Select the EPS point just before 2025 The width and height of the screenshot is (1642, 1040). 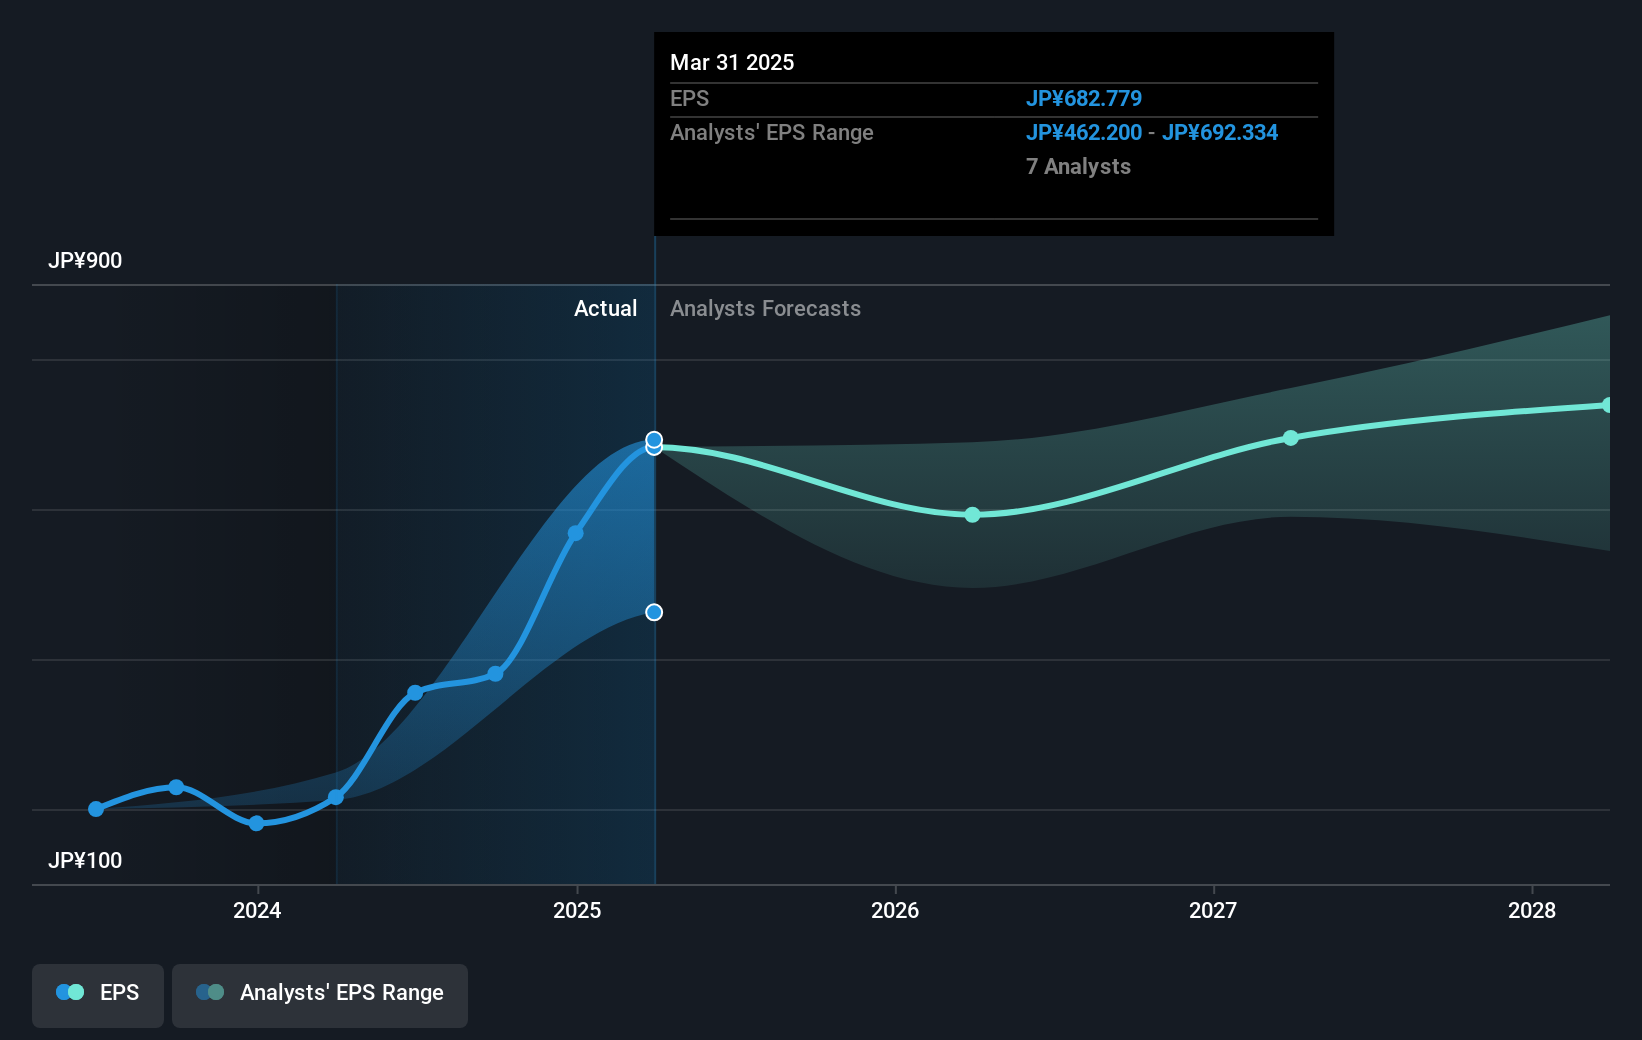tap(576, 533)
